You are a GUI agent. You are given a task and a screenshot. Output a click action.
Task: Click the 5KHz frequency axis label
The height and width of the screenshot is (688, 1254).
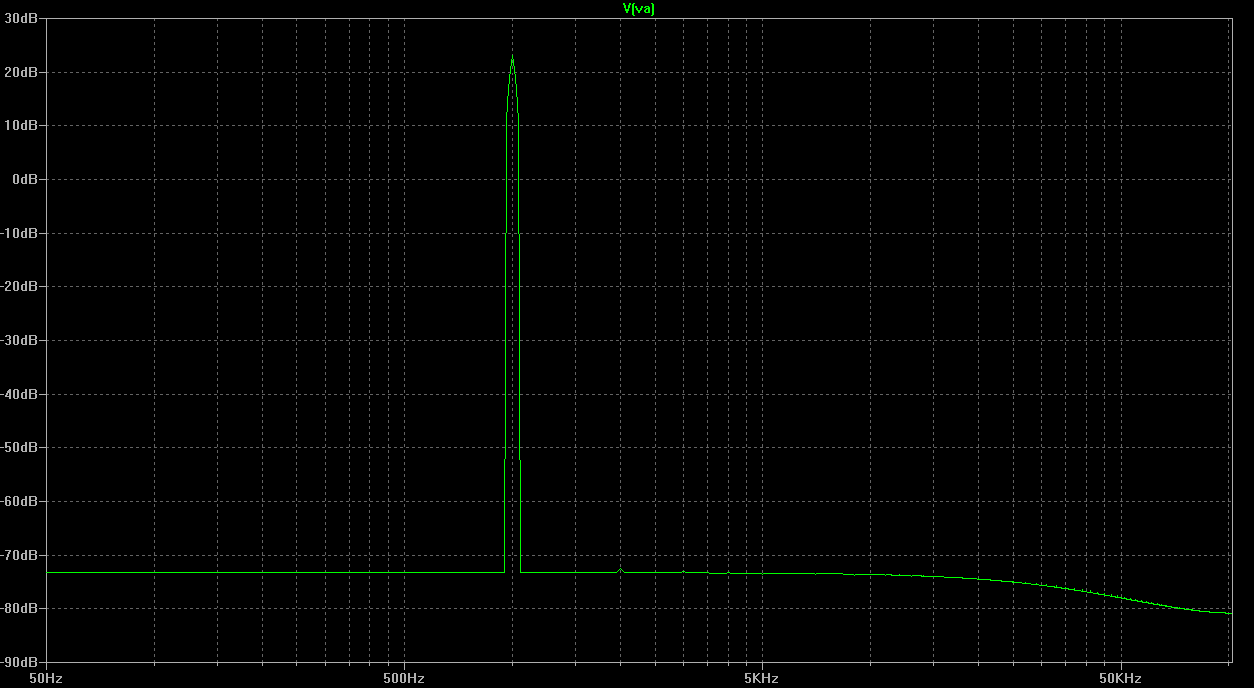[x=762, y=678]
